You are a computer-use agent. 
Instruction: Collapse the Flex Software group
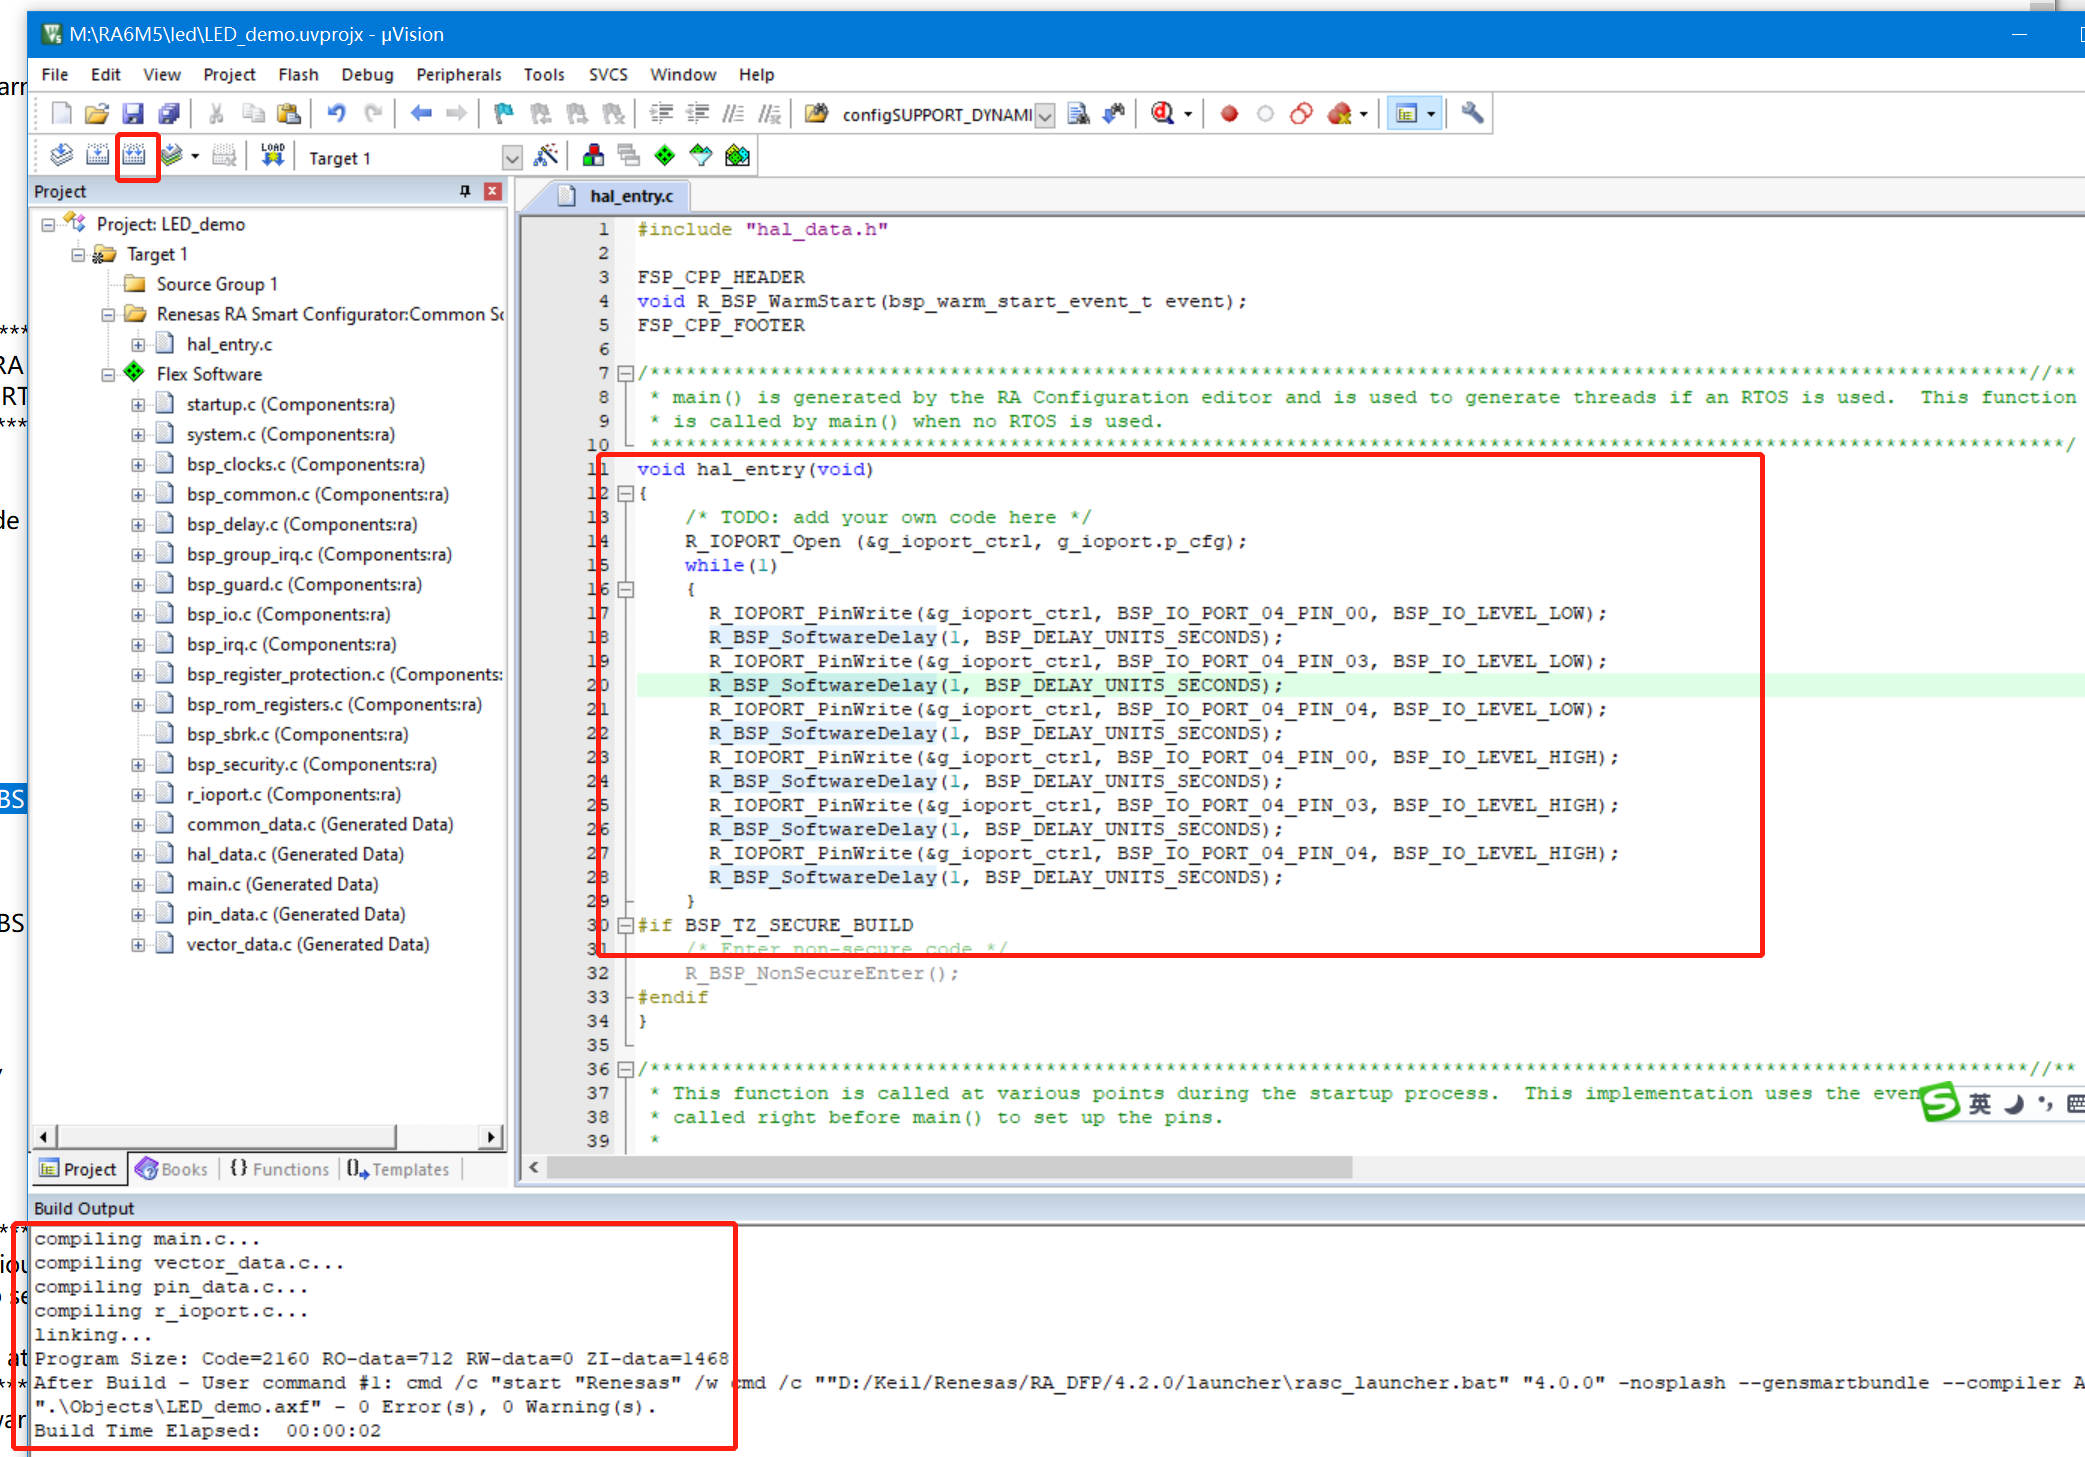[x=107, y=375]
